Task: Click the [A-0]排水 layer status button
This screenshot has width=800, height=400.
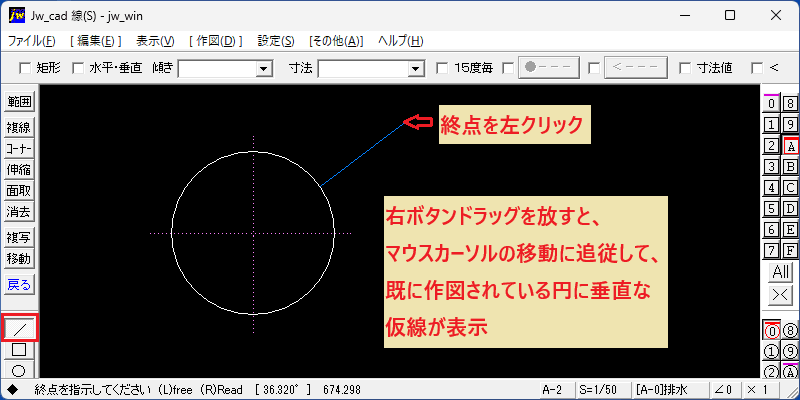Action: pyautogui.click(x=670, y=390)
